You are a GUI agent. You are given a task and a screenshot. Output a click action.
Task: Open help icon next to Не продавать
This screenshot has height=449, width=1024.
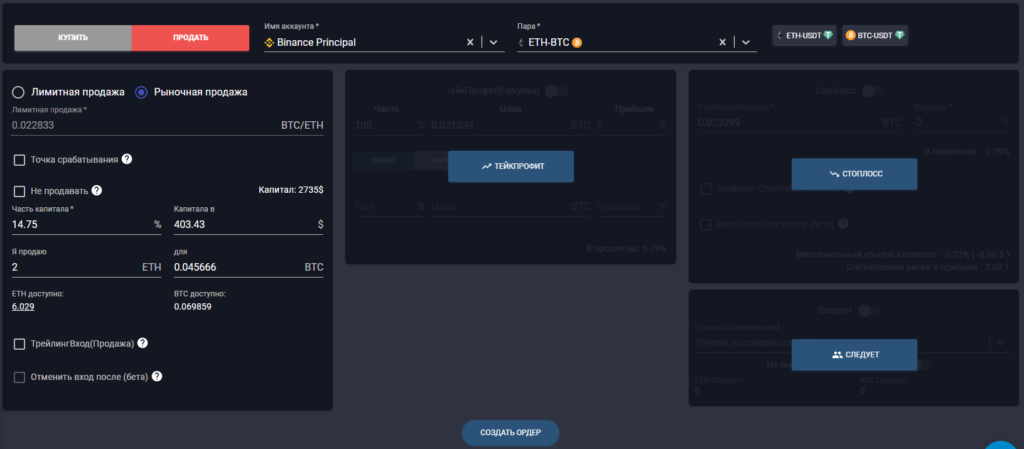[x=97, y=191]
